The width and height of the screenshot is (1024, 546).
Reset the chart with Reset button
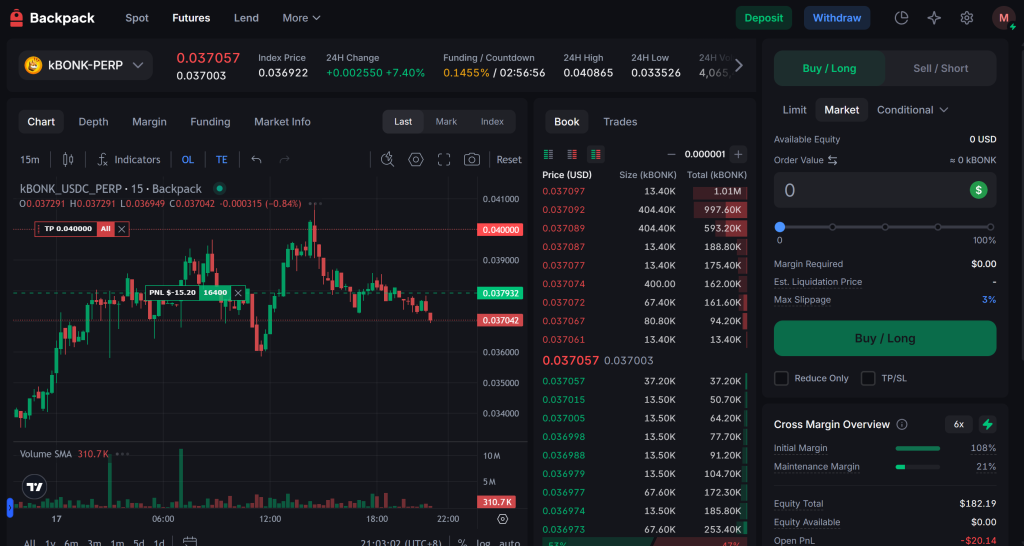coord(509,159)
